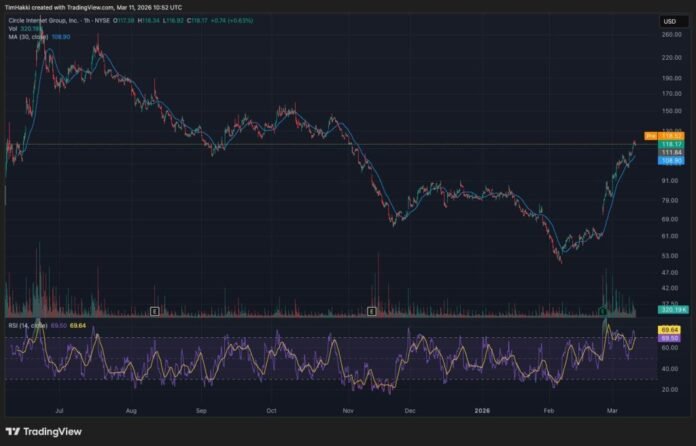The height and width of the screenshot is (446, 696).
Task: Click the earnings 'E' marker near August
Action: point(154,311)
